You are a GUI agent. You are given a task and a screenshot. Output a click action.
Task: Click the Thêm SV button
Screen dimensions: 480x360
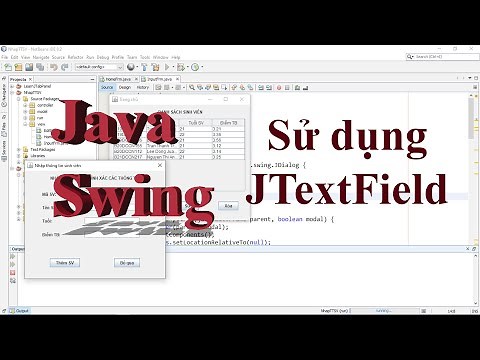[x=65, y=263]
